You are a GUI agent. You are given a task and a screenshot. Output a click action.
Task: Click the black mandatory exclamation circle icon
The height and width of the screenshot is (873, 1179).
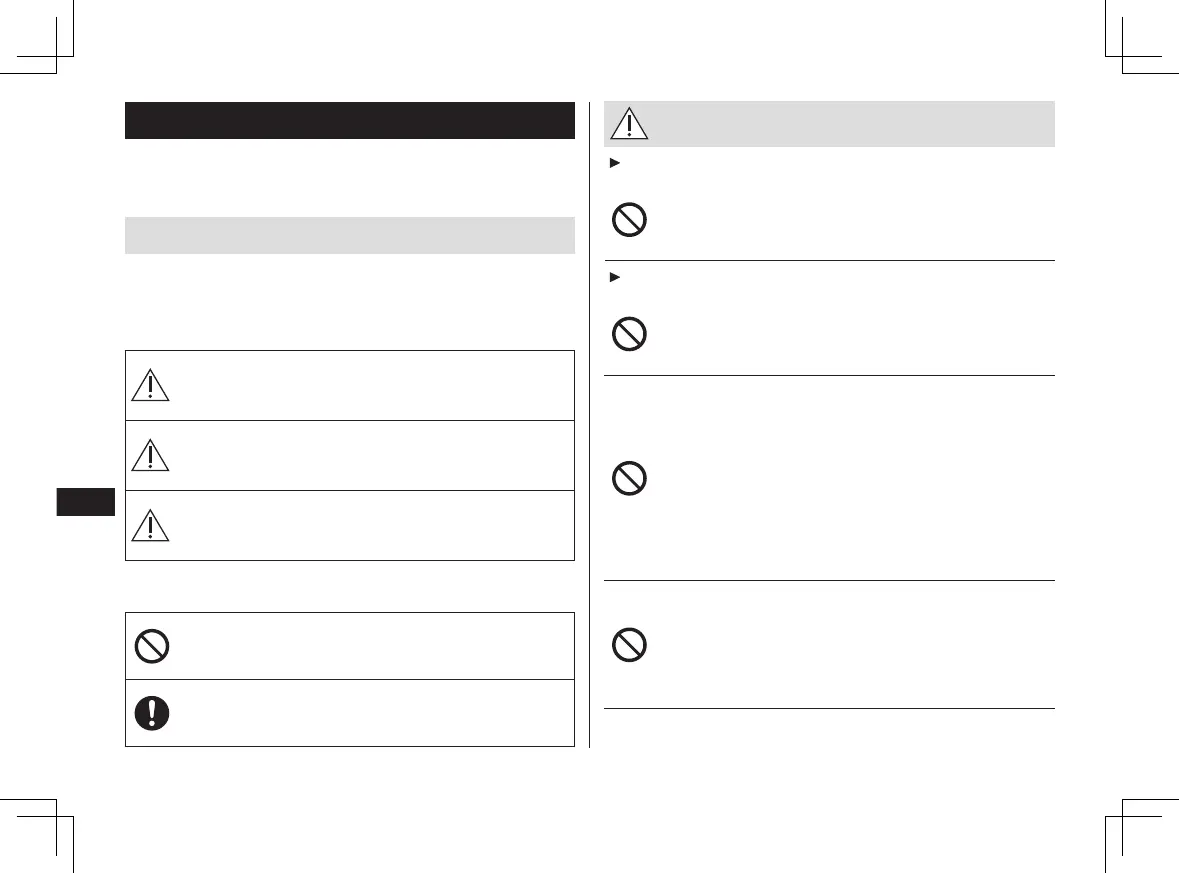[x=150, y=713]
